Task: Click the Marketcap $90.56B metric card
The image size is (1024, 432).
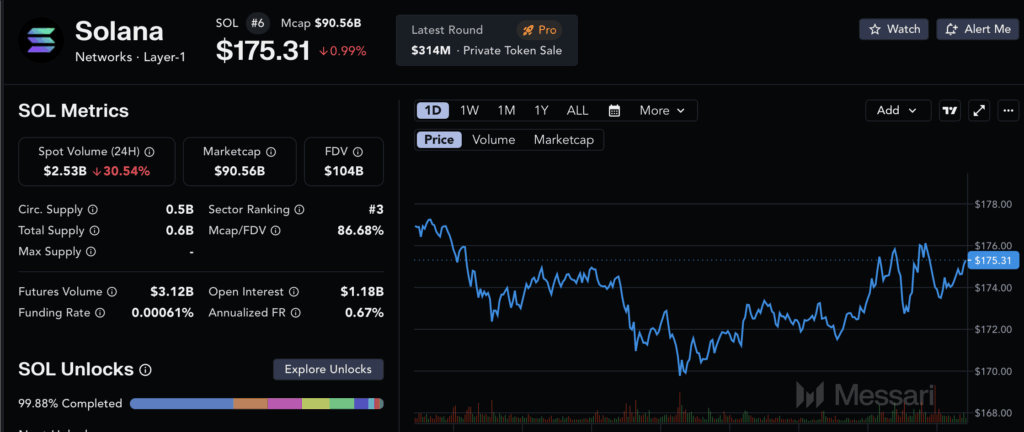Action: tap(240, 161)
